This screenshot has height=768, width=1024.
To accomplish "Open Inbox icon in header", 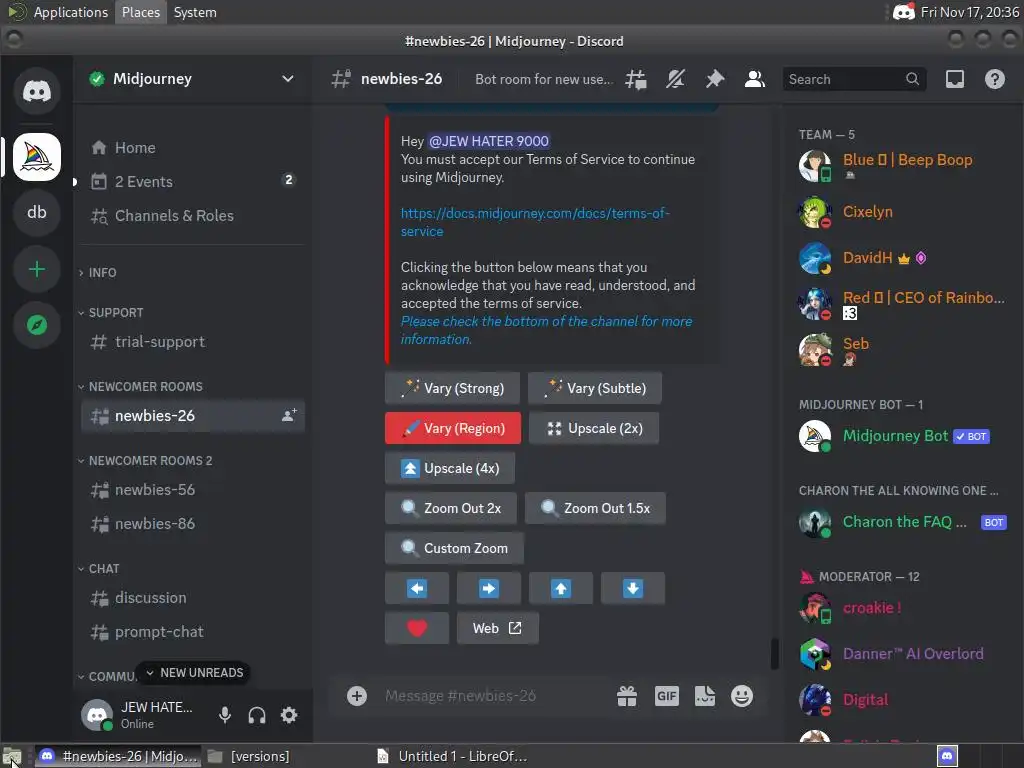I will pos(955,79).
